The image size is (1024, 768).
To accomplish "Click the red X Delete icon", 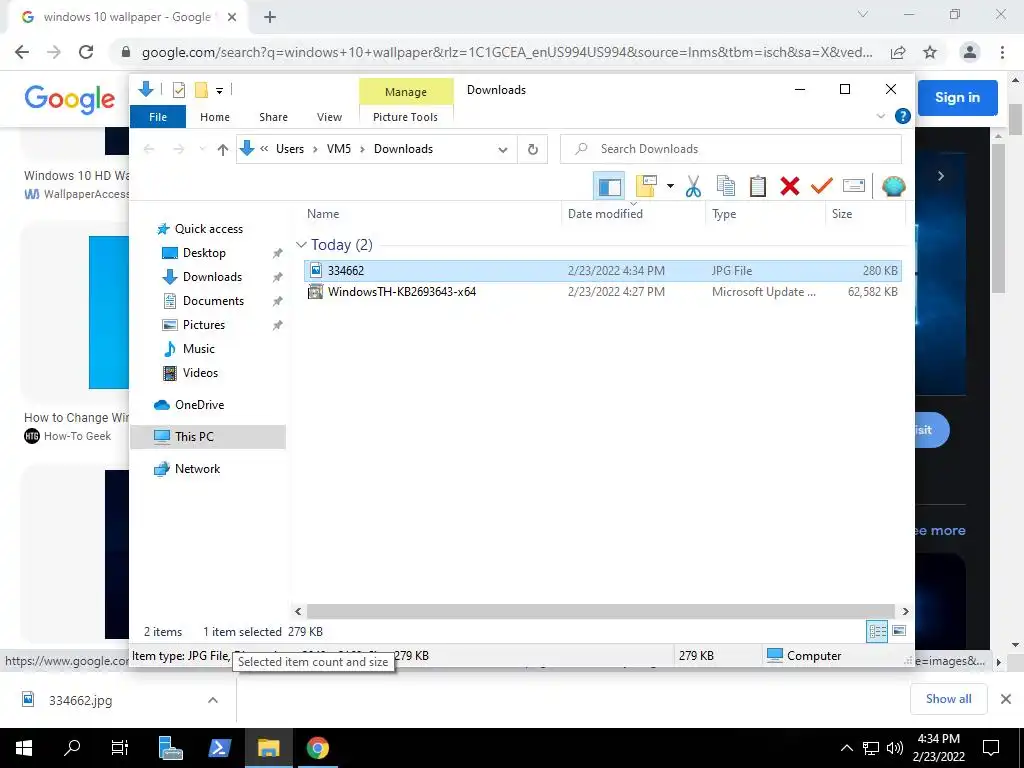I will point(790,186).
